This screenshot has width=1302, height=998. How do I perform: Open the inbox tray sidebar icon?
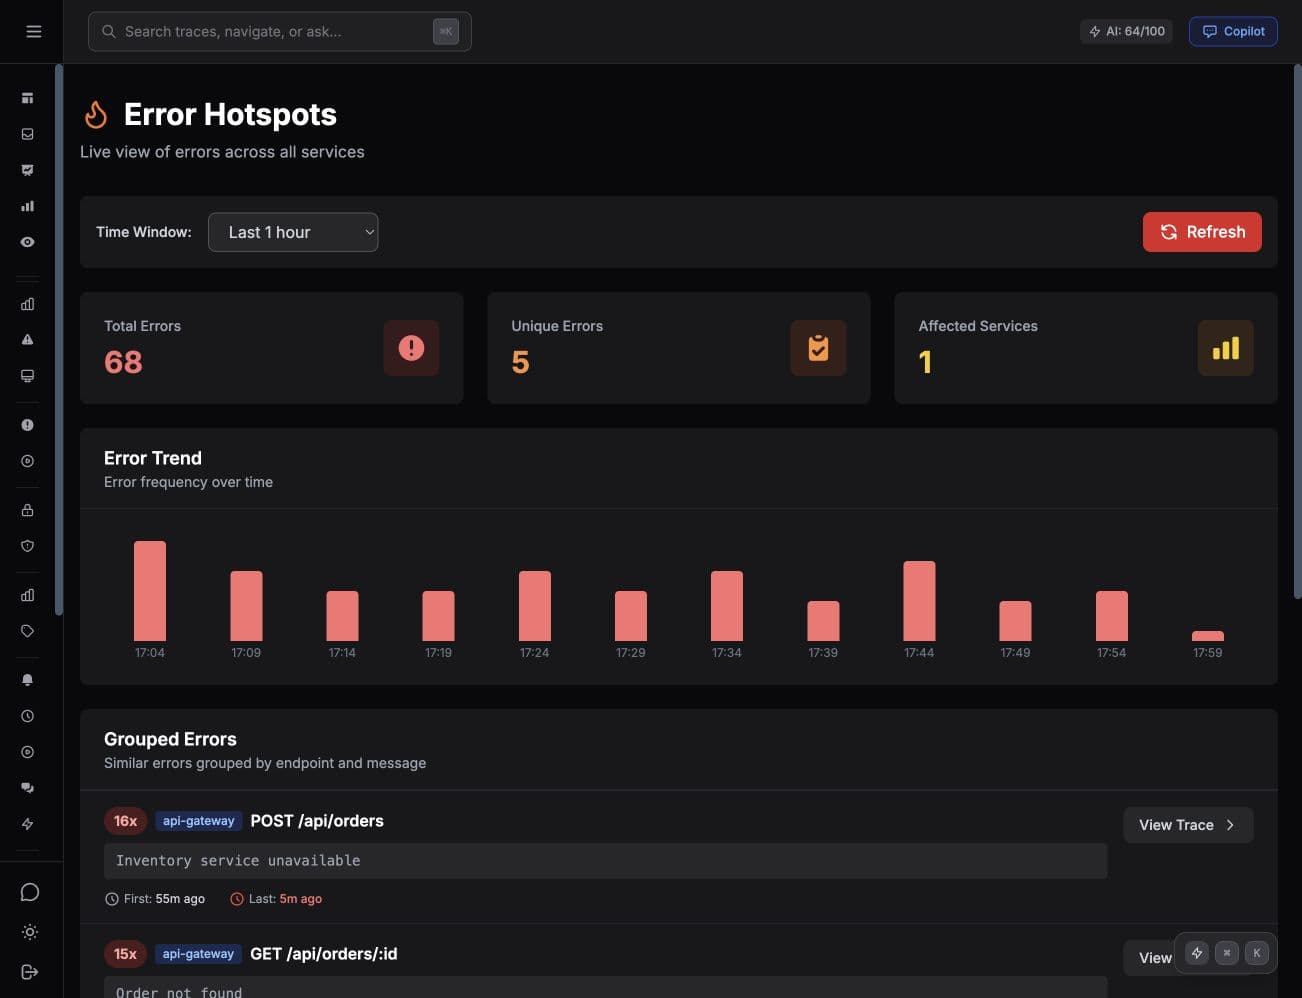coord(27,134)
